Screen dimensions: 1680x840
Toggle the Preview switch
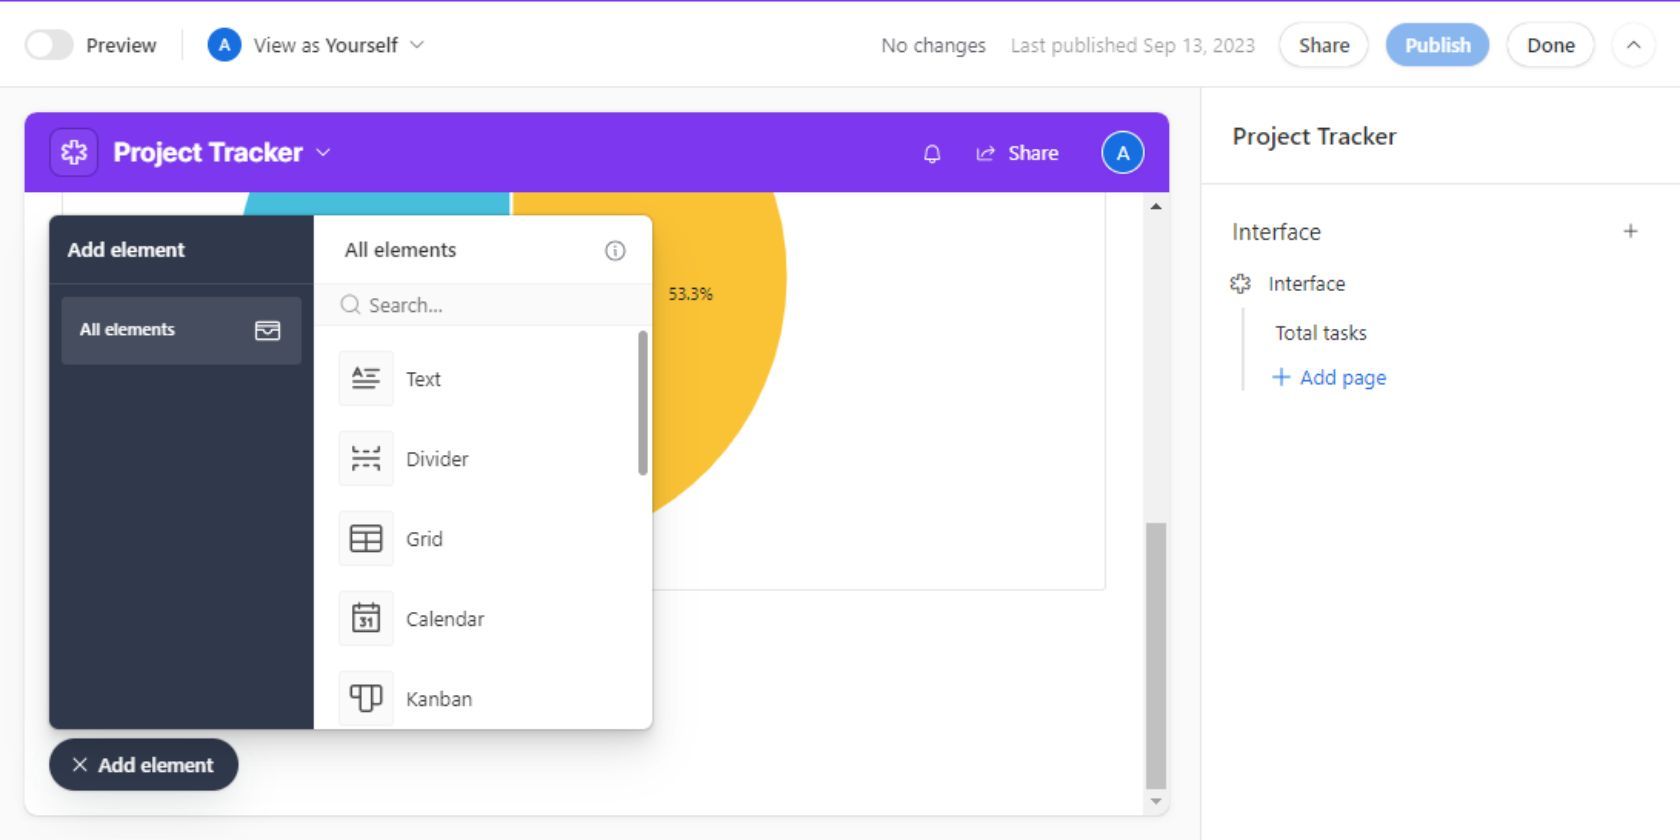49,45
